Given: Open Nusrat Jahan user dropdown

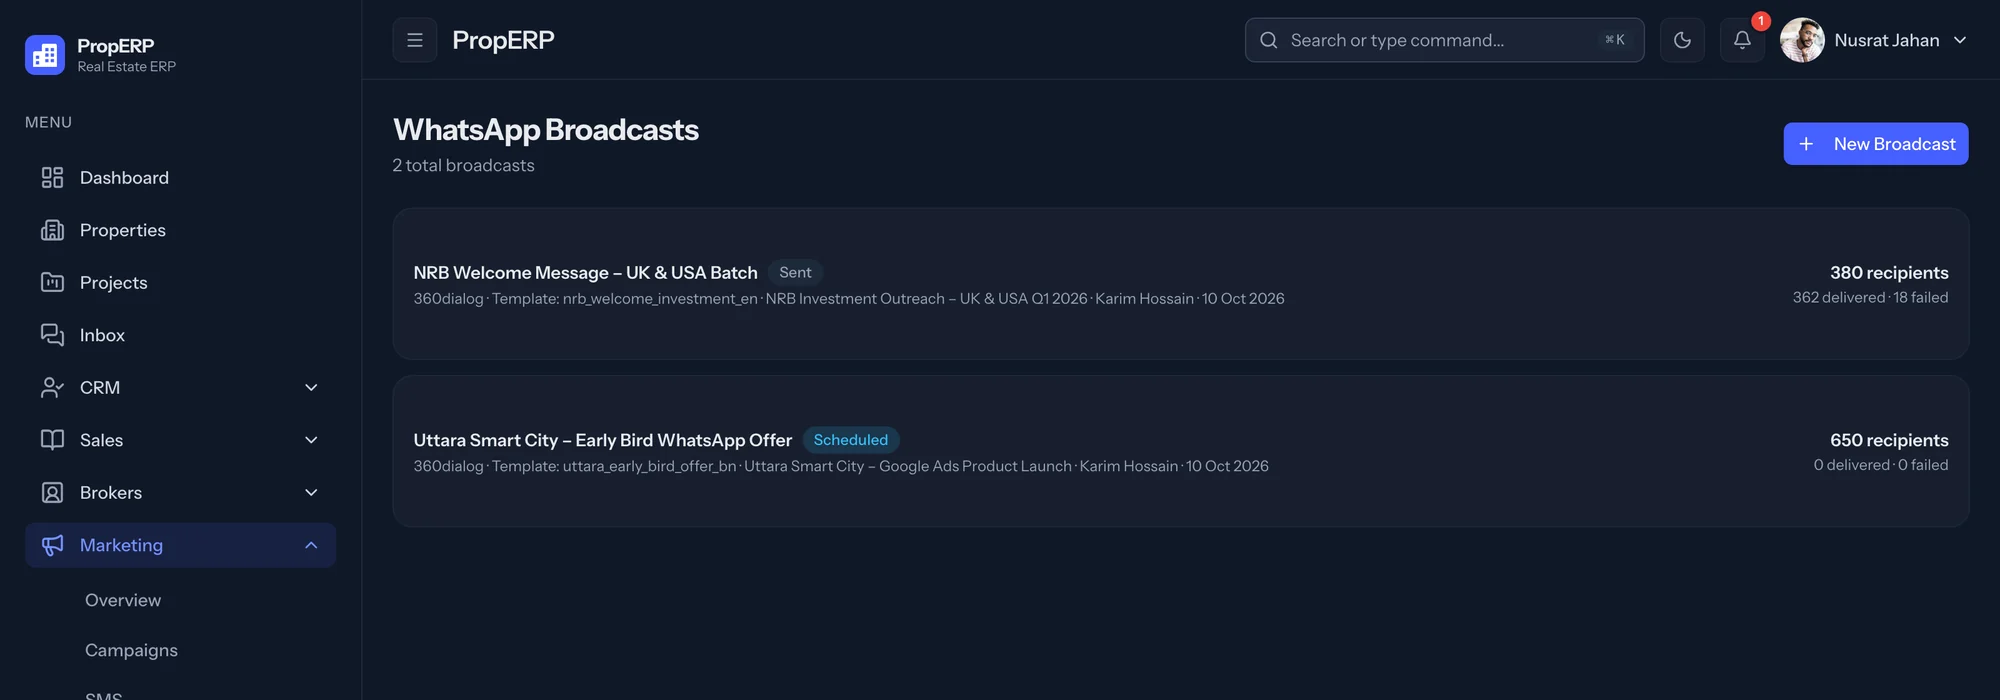Looking at the screenshot, I should (1874, 40).
